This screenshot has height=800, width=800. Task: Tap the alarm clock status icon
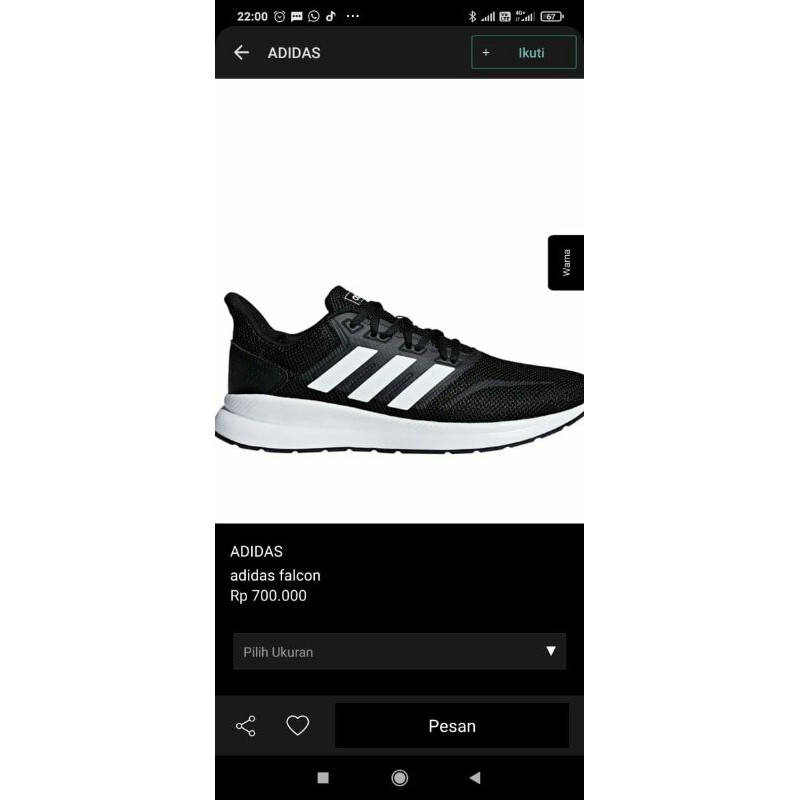tap(280, 17)
